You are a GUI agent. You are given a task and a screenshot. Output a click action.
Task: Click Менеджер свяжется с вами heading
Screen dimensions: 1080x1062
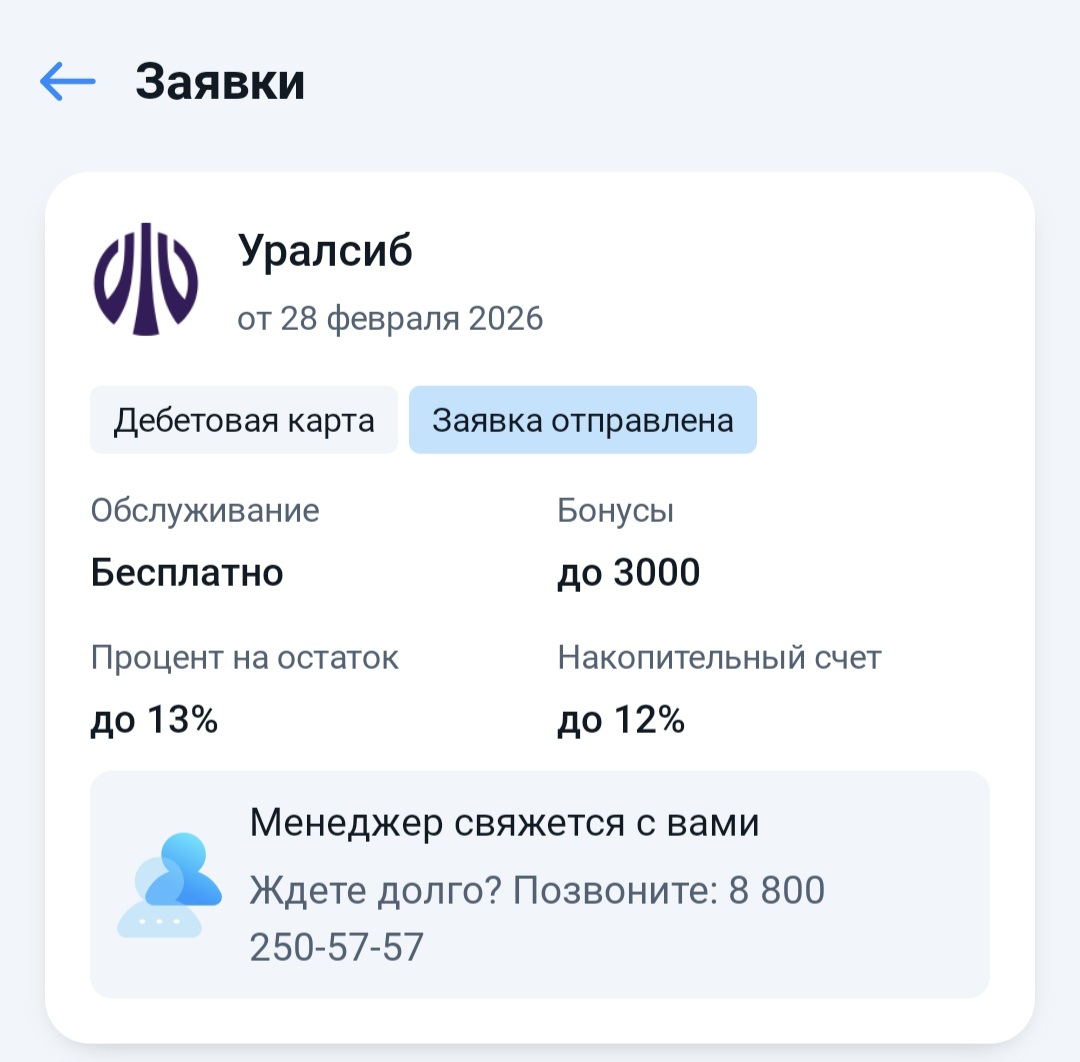coord(504,823)
